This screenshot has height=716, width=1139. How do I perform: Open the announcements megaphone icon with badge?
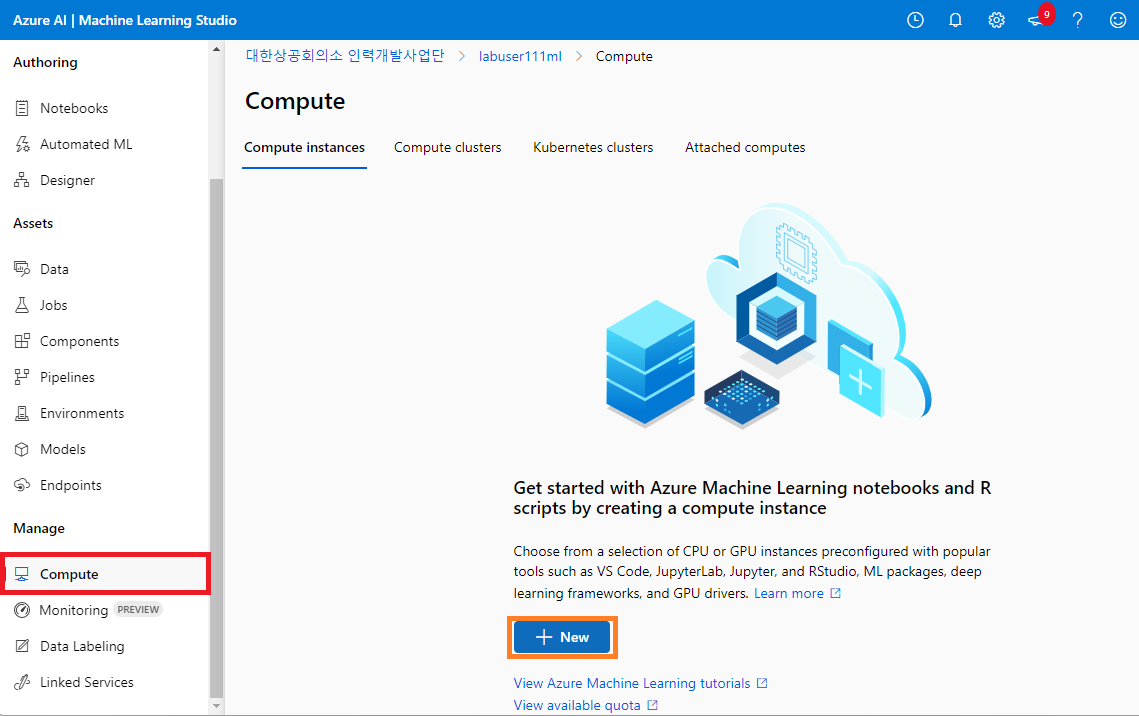click(1040, 17)
